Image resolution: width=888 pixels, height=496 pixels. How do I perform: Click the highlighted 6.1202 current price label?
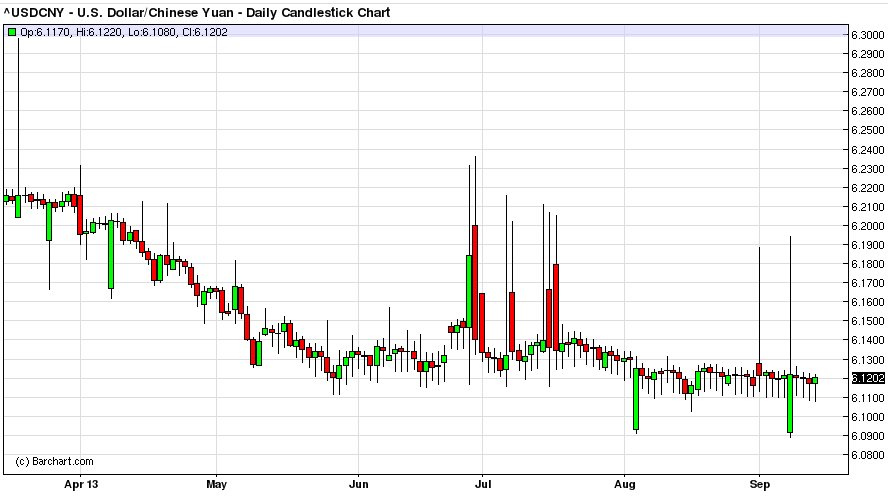click(868, 378)
